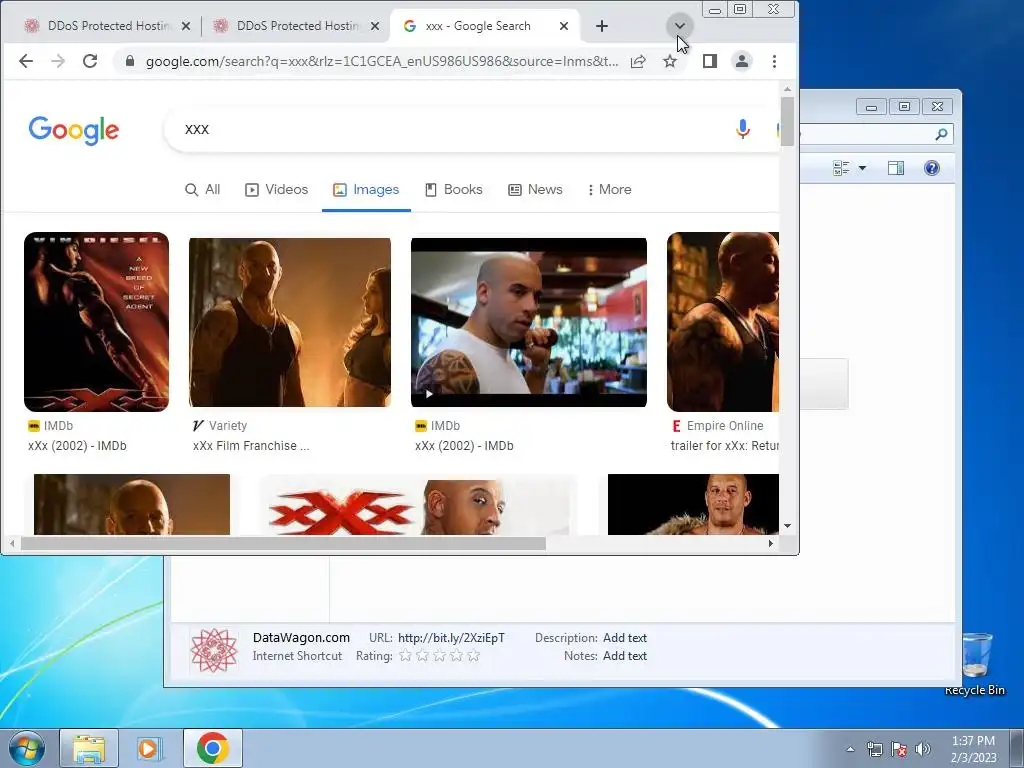This screenshot has height=768, width=1024.
Task: Switch to second DDoS Protected Hosting tab
Action: pyautogui.click(x=295, y=26)
